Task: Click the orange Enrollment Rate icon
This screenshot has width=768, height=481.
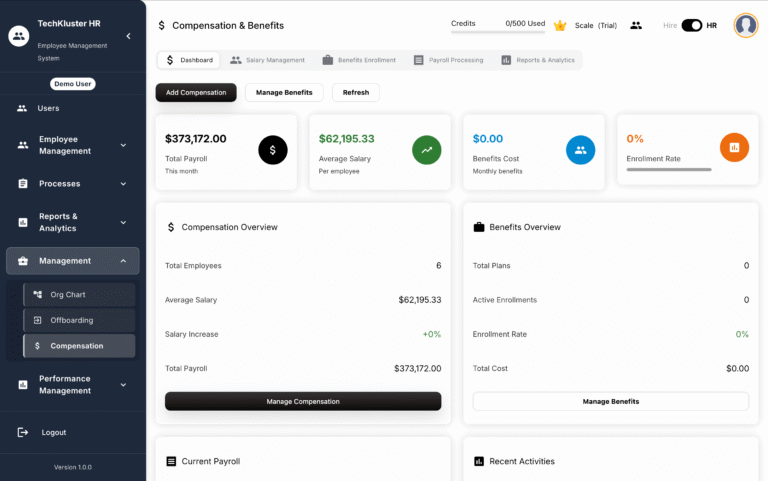Action: [x=734, y=148]
